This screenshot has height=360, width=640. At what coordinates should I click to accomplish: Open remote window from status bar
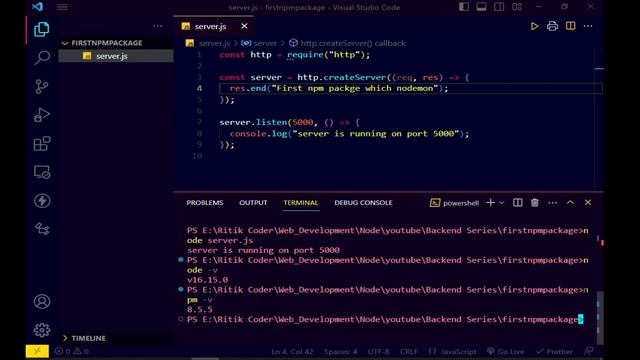click(37, 351)
